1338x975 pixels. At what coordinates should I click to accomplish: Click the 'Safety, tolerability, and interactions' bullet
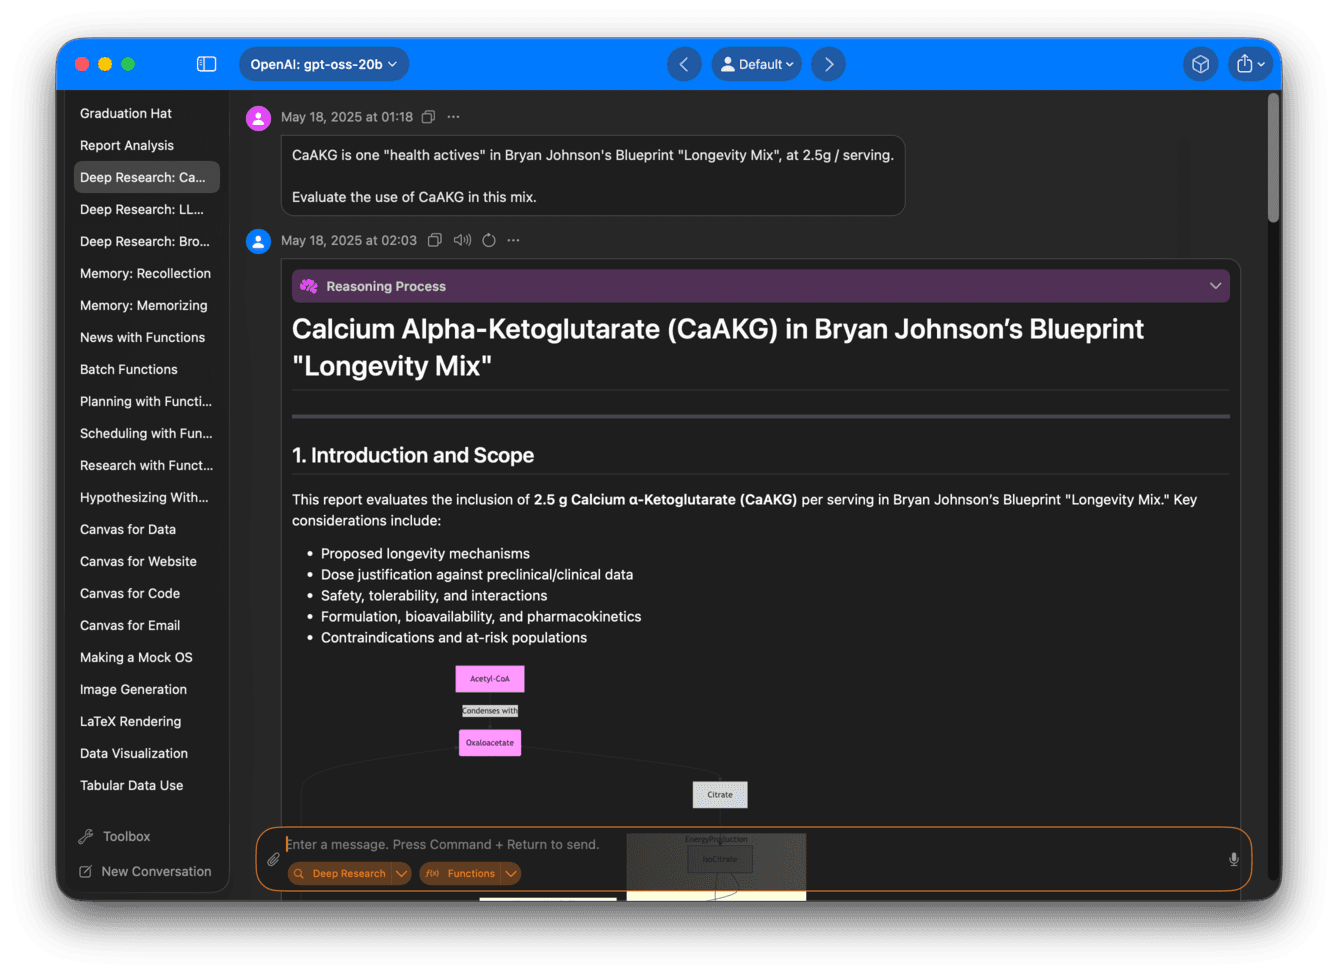tap(434, 595)
